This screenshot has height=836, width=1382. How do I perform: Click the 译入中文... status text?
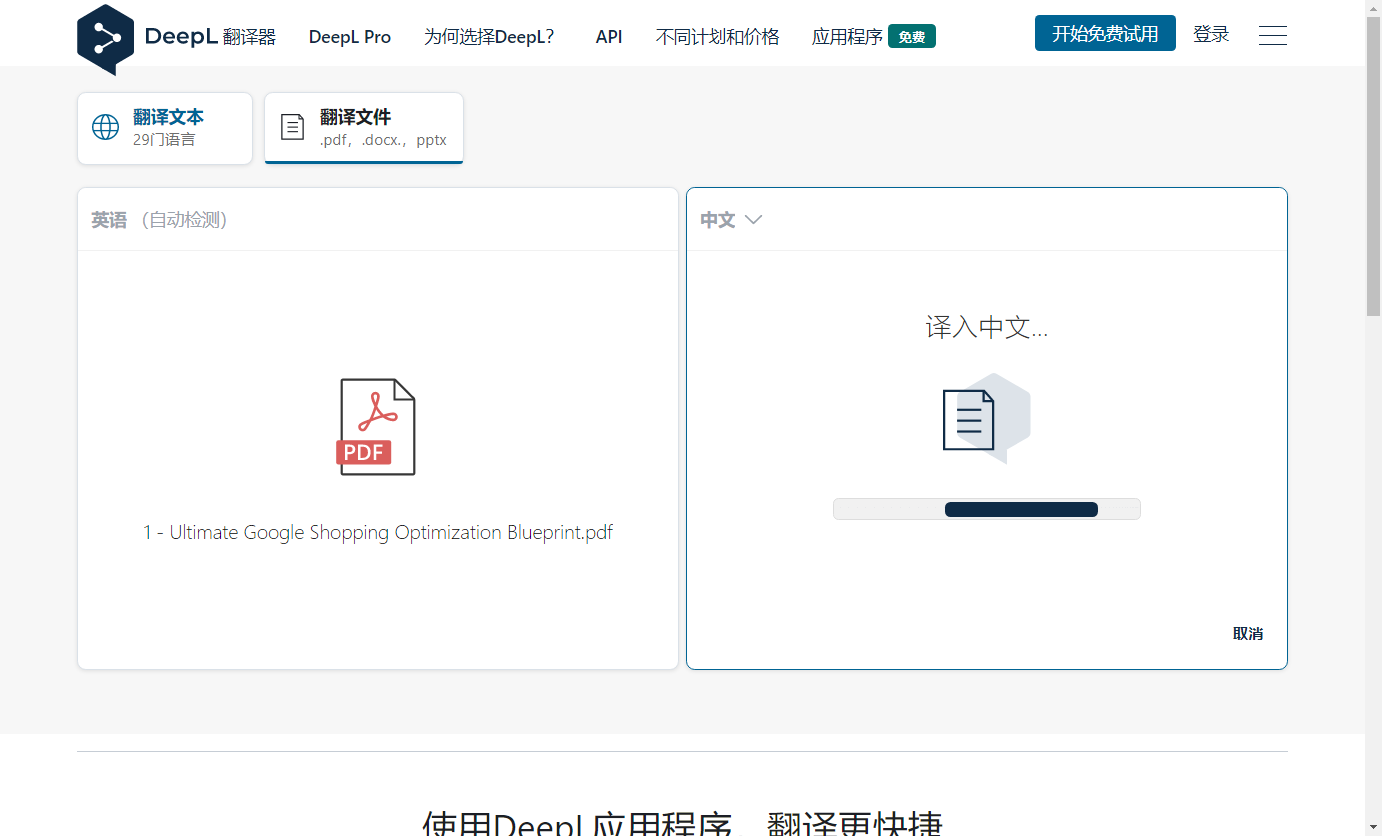[x=987, y=327]
